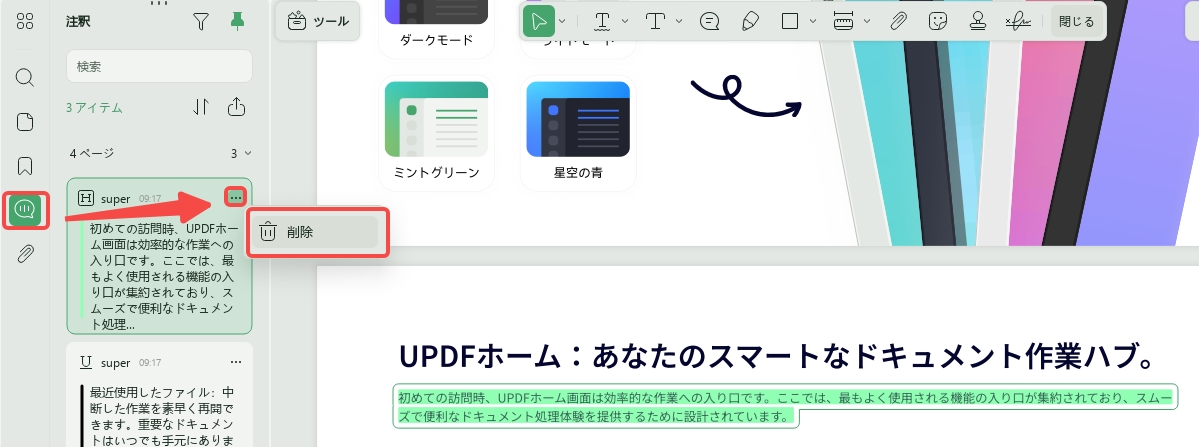Select the ダークモード theme thumbnail
The height and width of the screenshot is (447, 1199).
(x=437, y=28)
